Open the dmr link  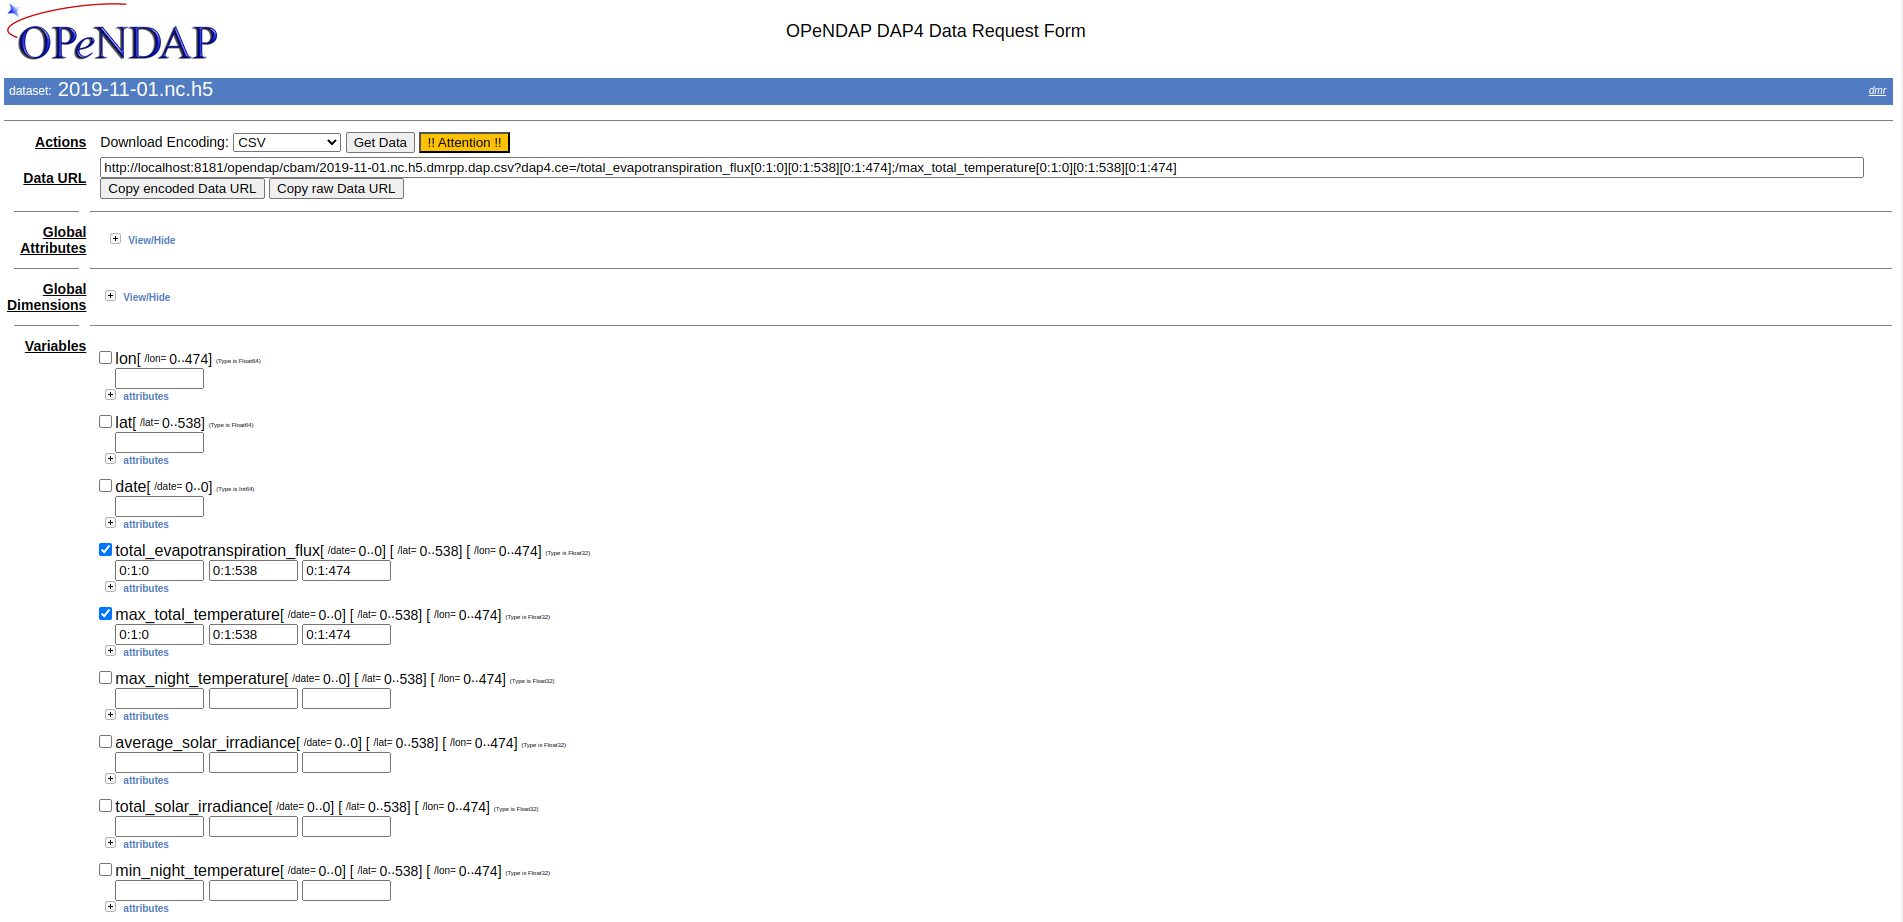click(x=1877, y=91)
